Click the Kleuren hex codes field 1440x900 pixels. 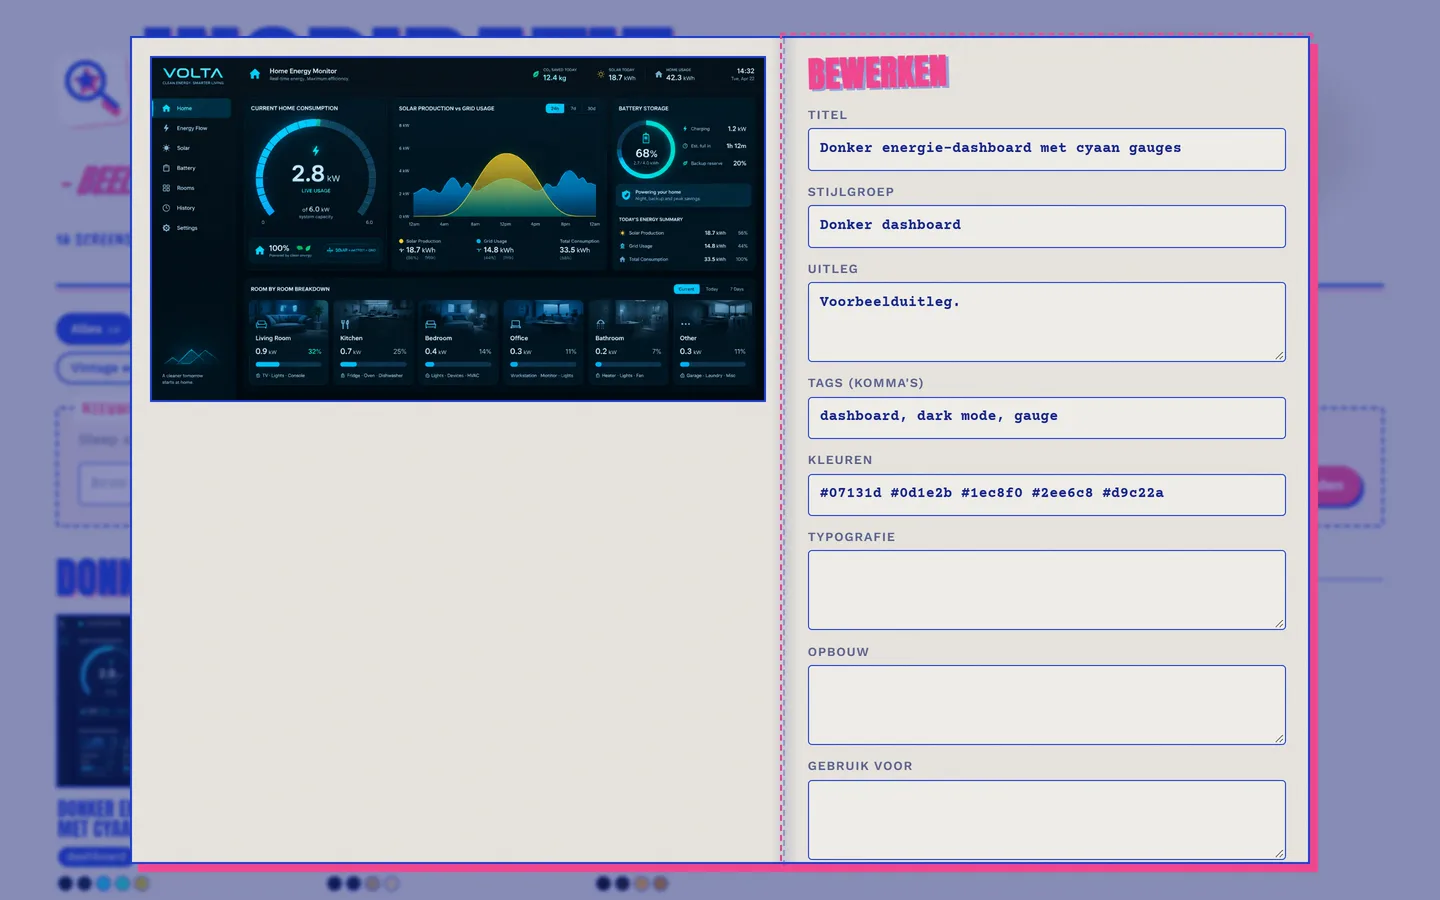point(1046,494)
